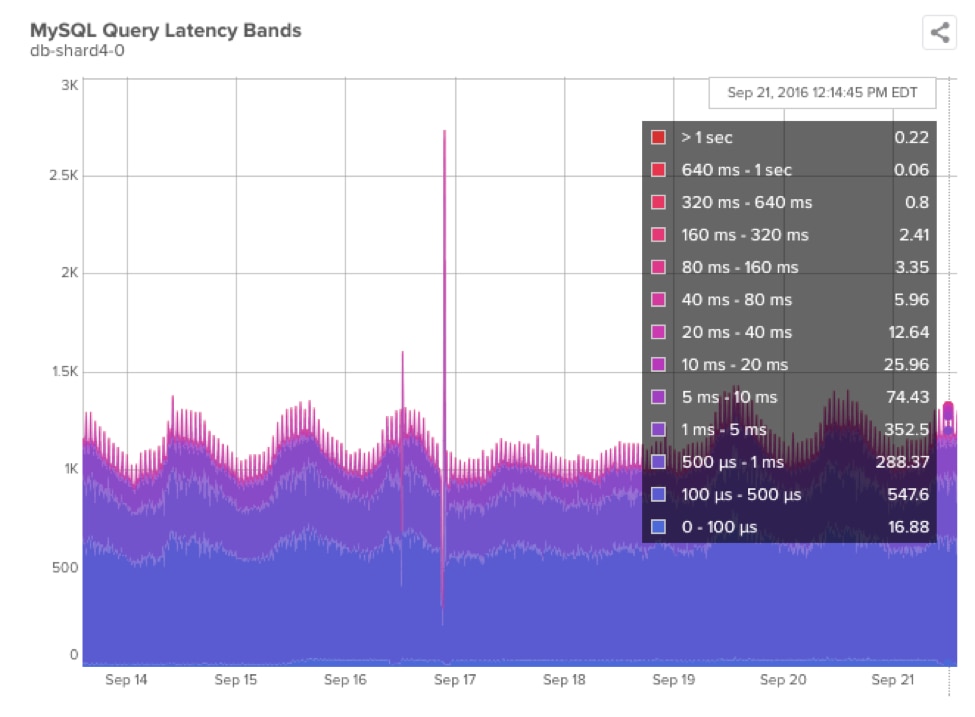Click the 'Sep 19' x-axis label
Screen dimensions: 975x717
point(673,680)
